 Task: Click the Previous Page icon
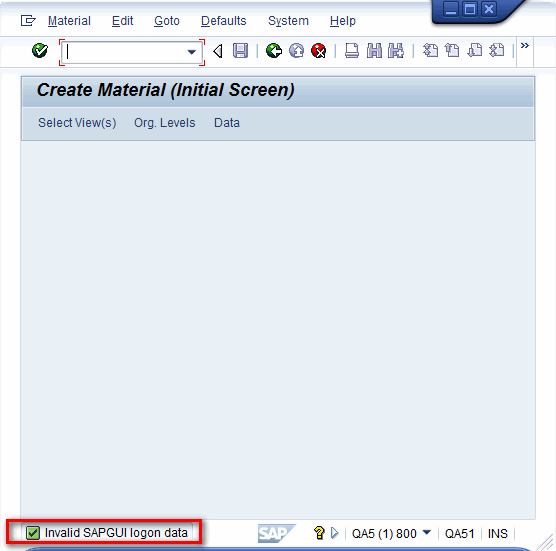[x=452, y=50]
